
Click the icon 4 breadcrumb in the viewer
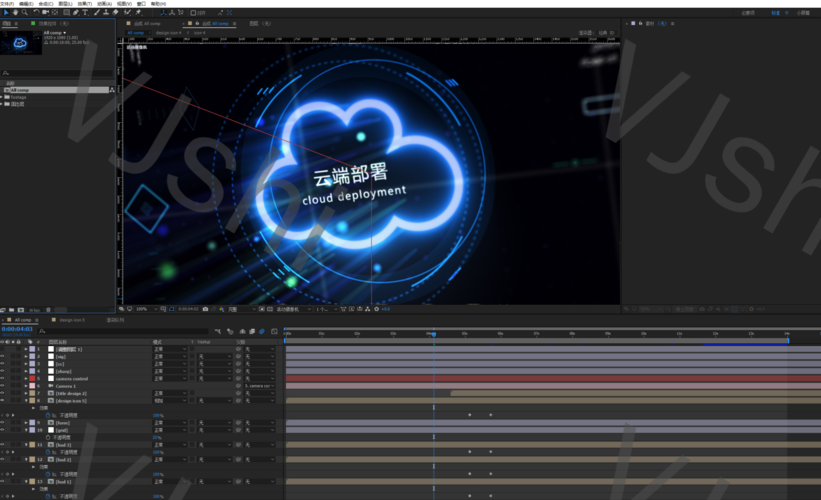tap(199, 32)
